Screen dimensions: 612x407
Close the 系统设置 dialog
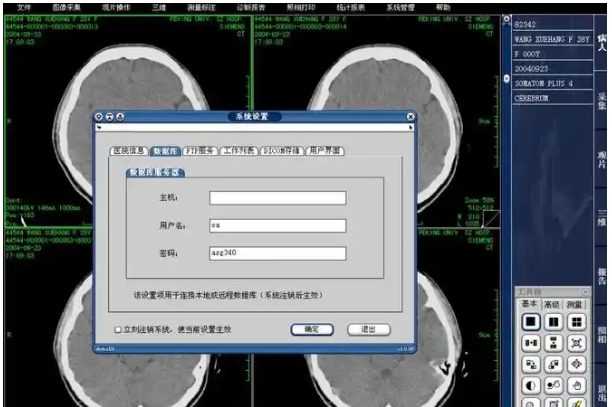pos(410,116)
